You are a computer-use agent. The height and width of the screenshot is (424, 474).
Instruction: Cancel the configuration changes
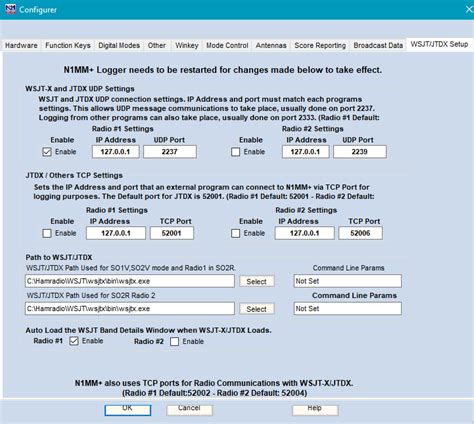pos(189,410)
